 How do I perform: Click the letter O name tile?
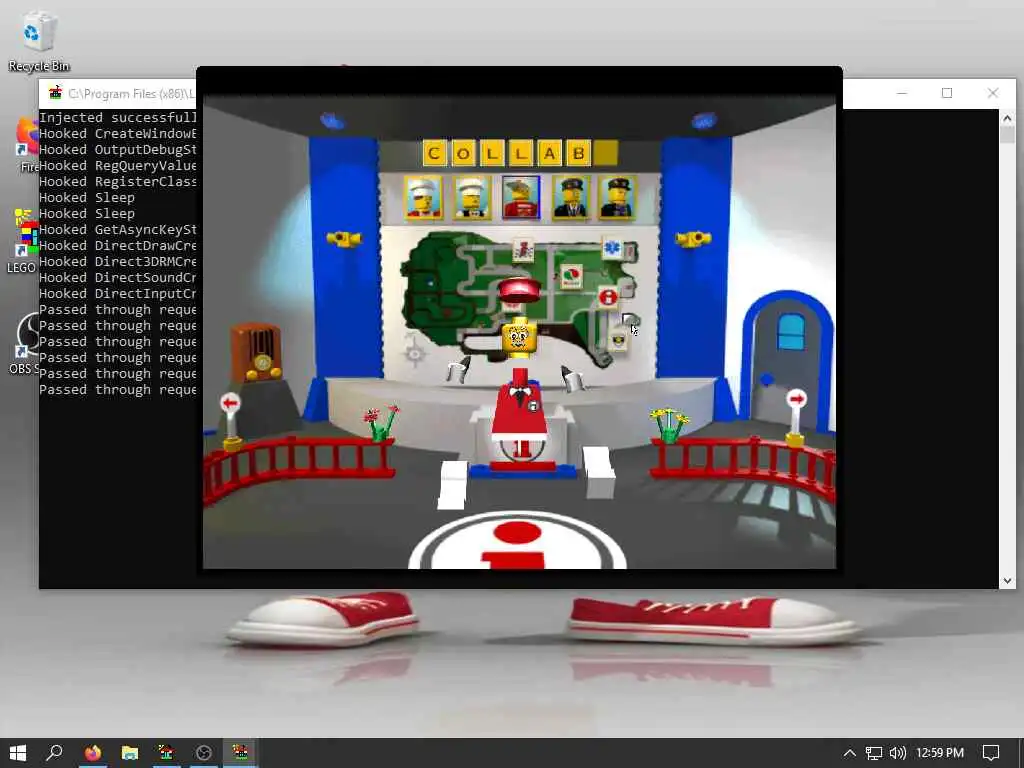coord(463,153)
